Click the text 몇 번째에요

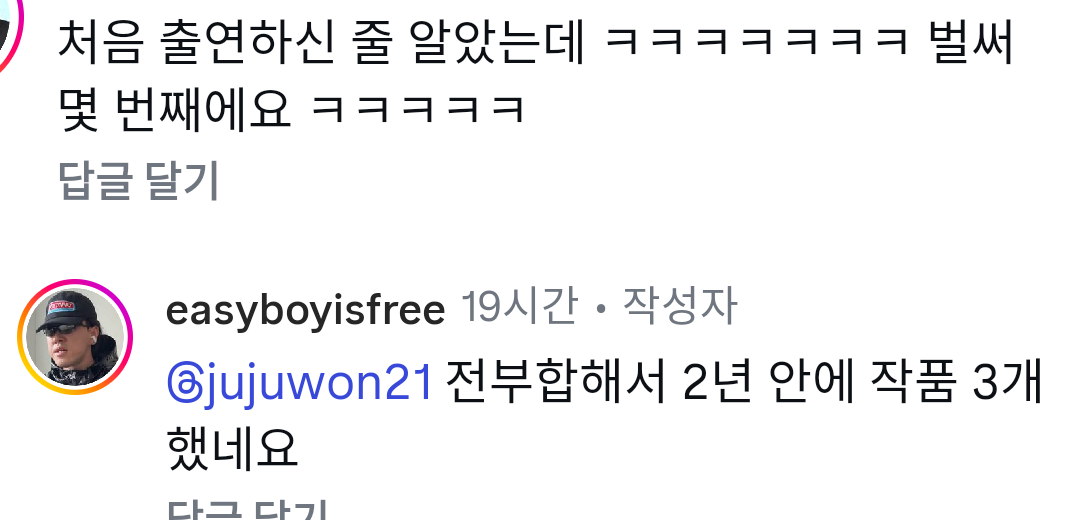click(175, 110)
